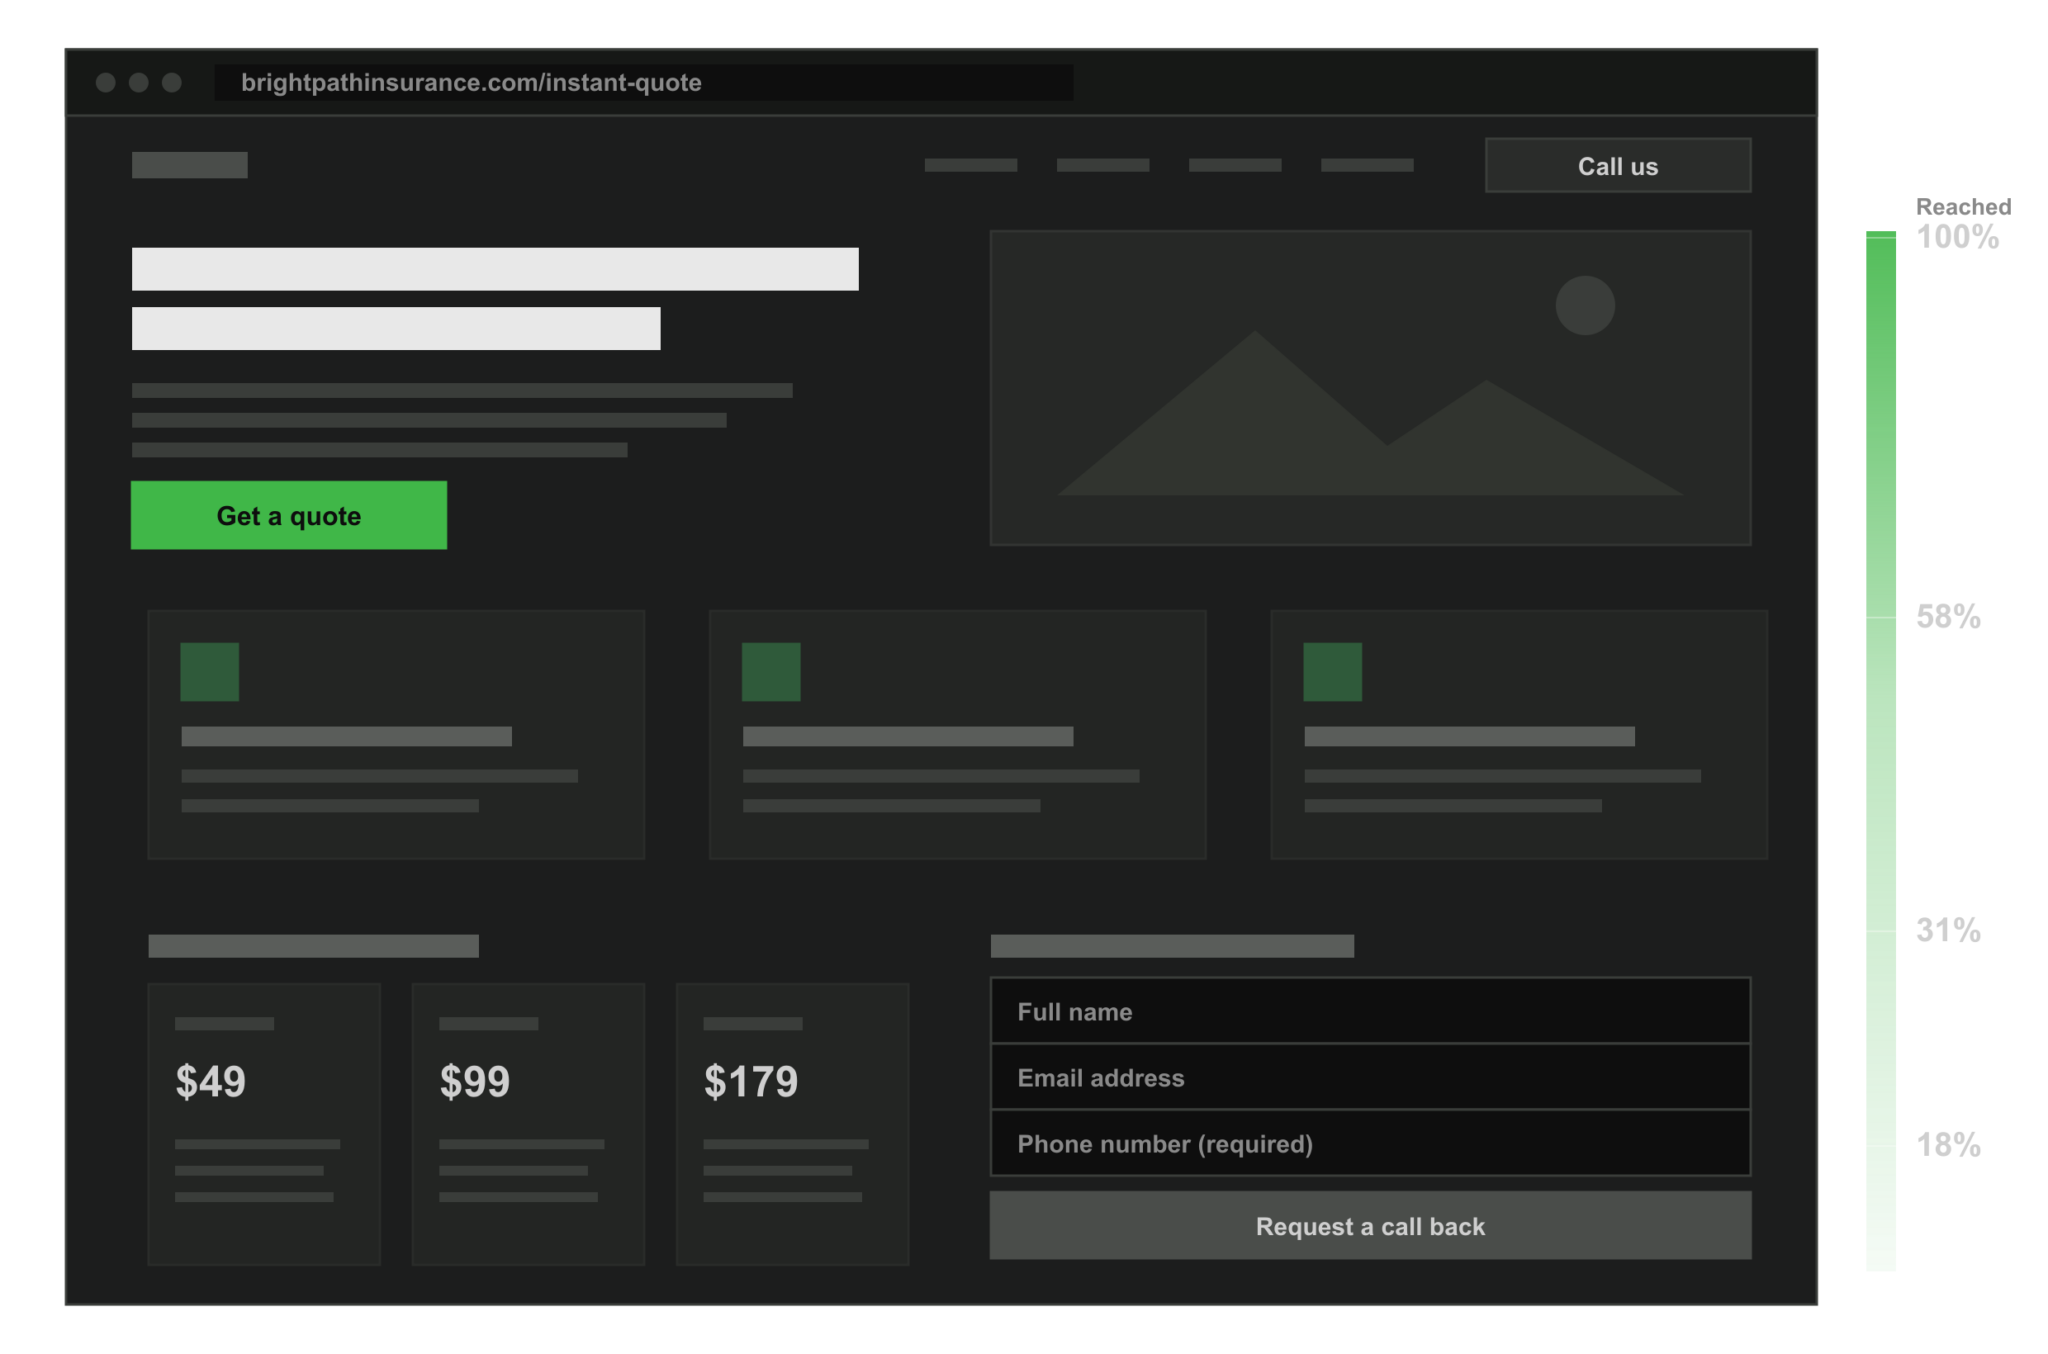Click the 31% scroll reach marker
Screen dimensions: 2048x1354
(x=1948, y=931)
